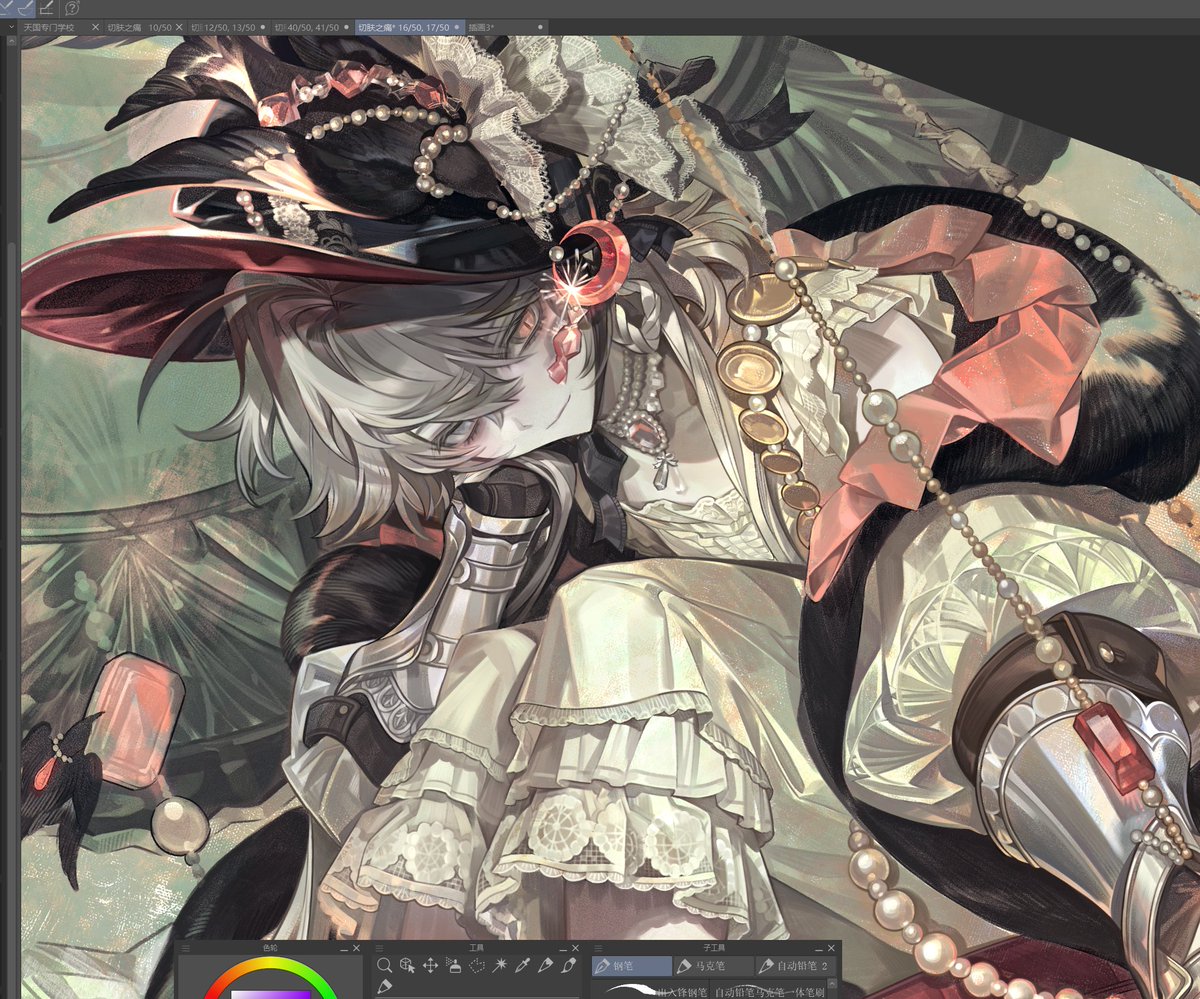Select the tool icon in second row of Tools panel
The height and width of the screenshot is (999, 1200).
pos(384,987)
